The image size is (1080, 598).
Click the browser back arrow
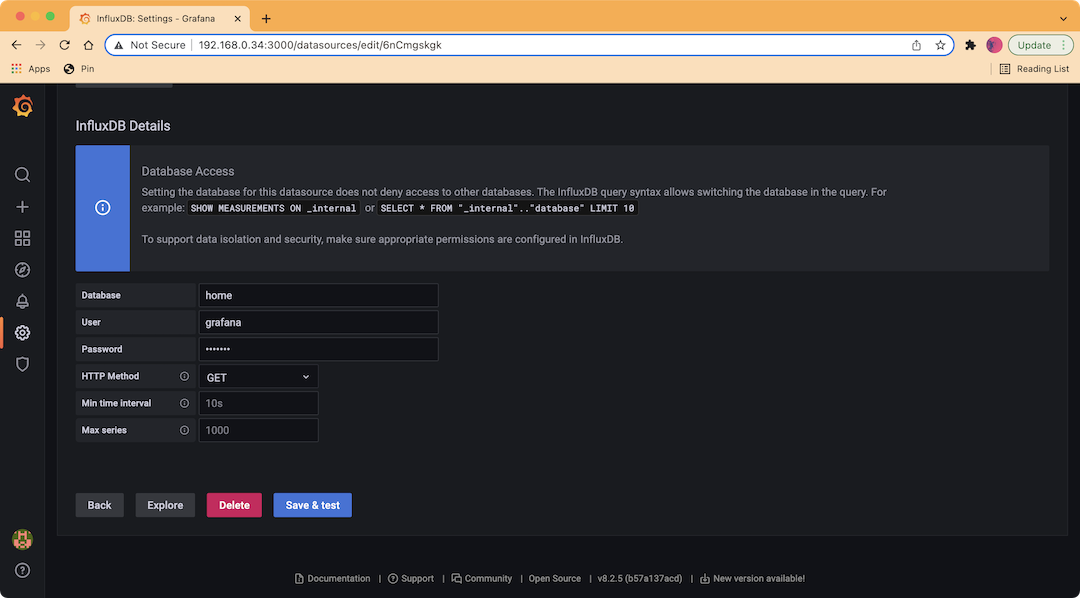pos(17,45)
